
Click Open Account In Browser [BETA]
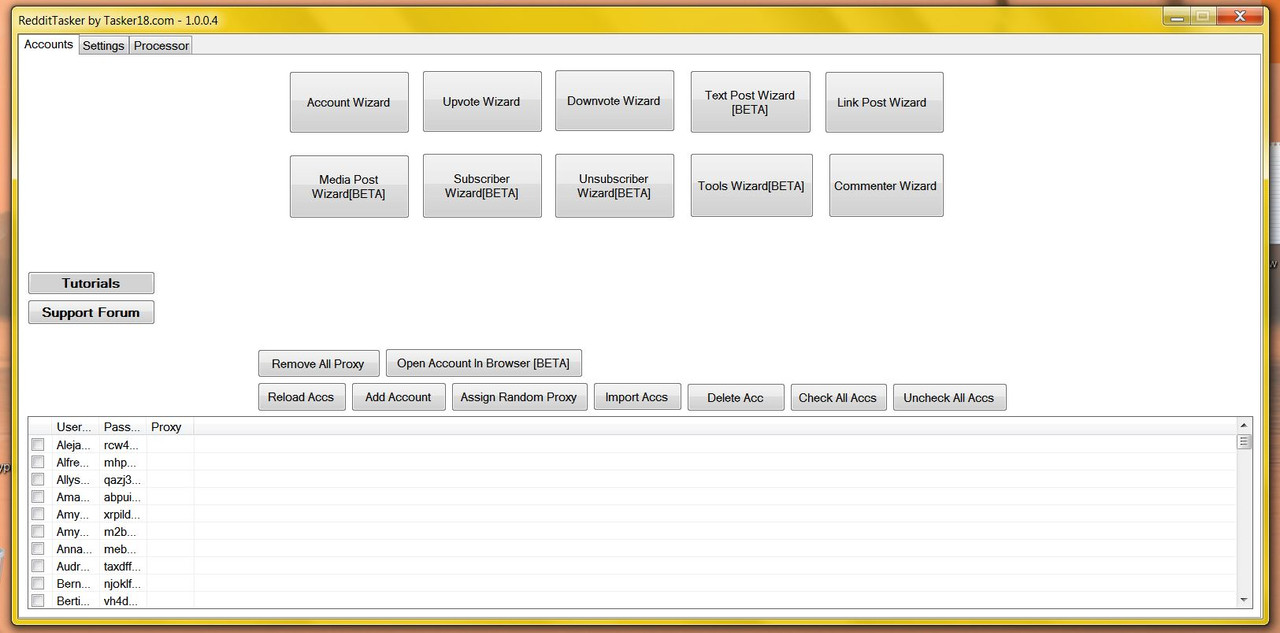[x=484, y=363]
